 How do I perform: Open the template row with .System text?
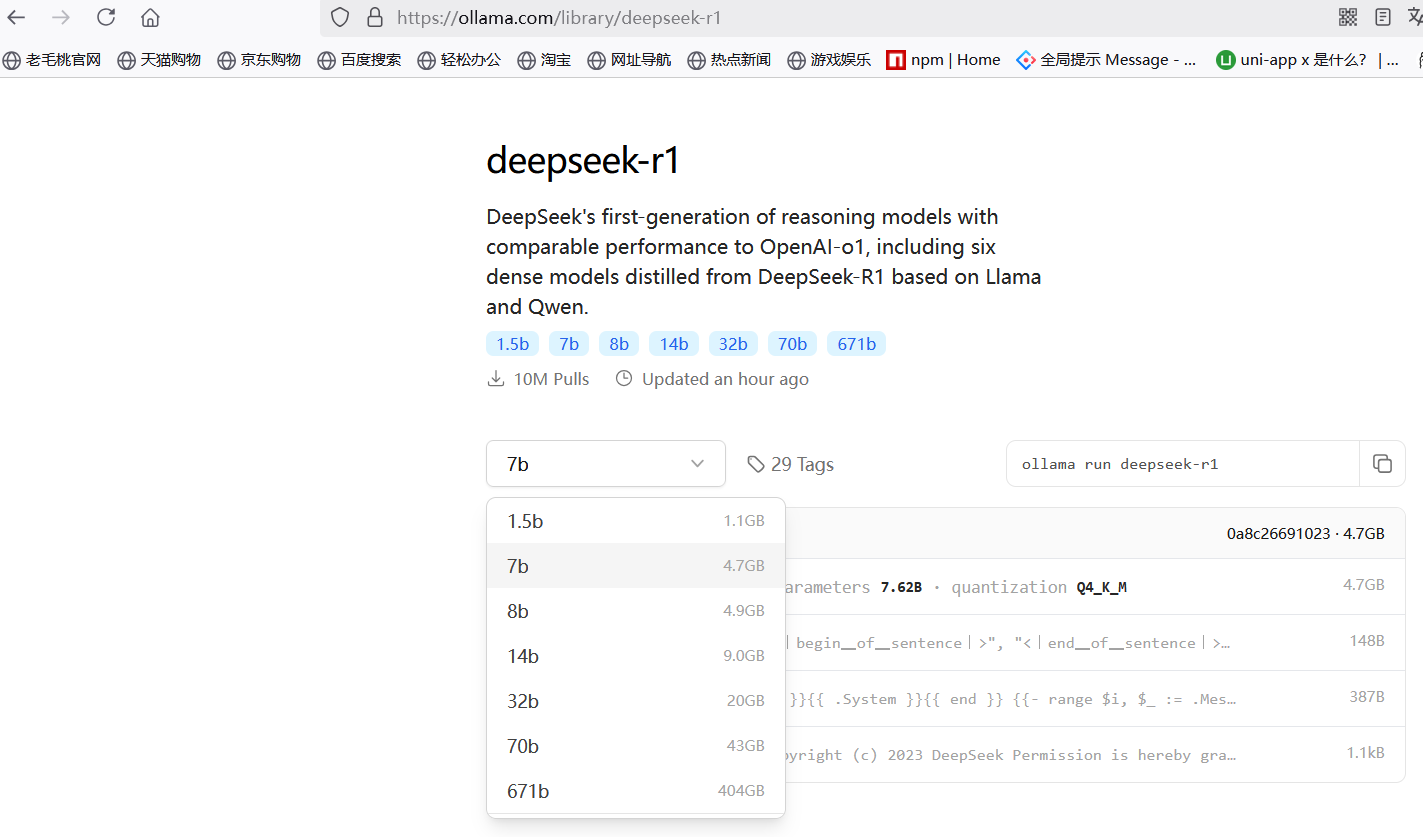tap(1095, 698)
